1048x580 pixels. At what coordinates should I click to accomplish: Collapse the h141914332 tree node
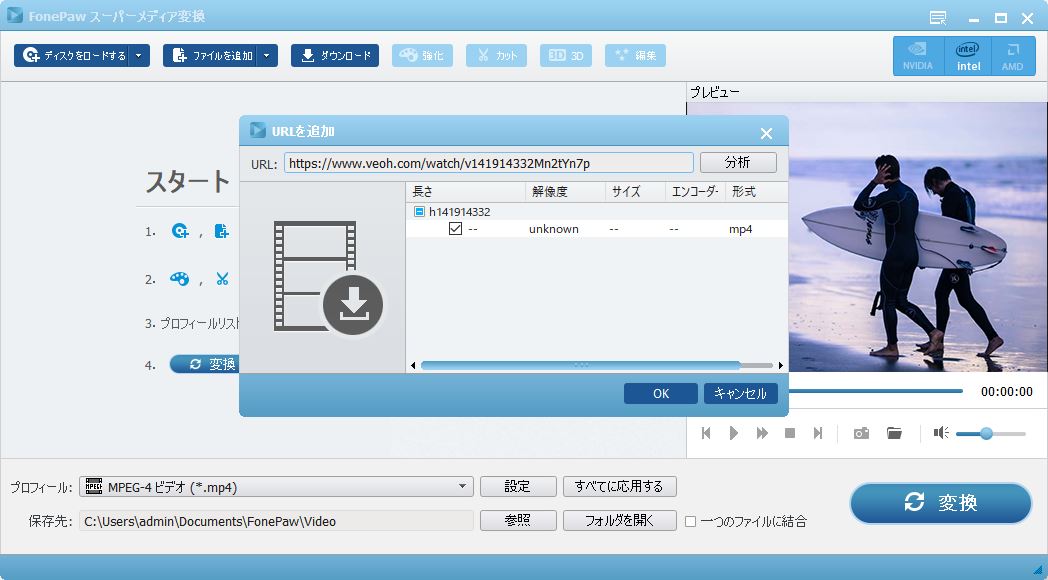pyautogui.click(x=419, y=212)
